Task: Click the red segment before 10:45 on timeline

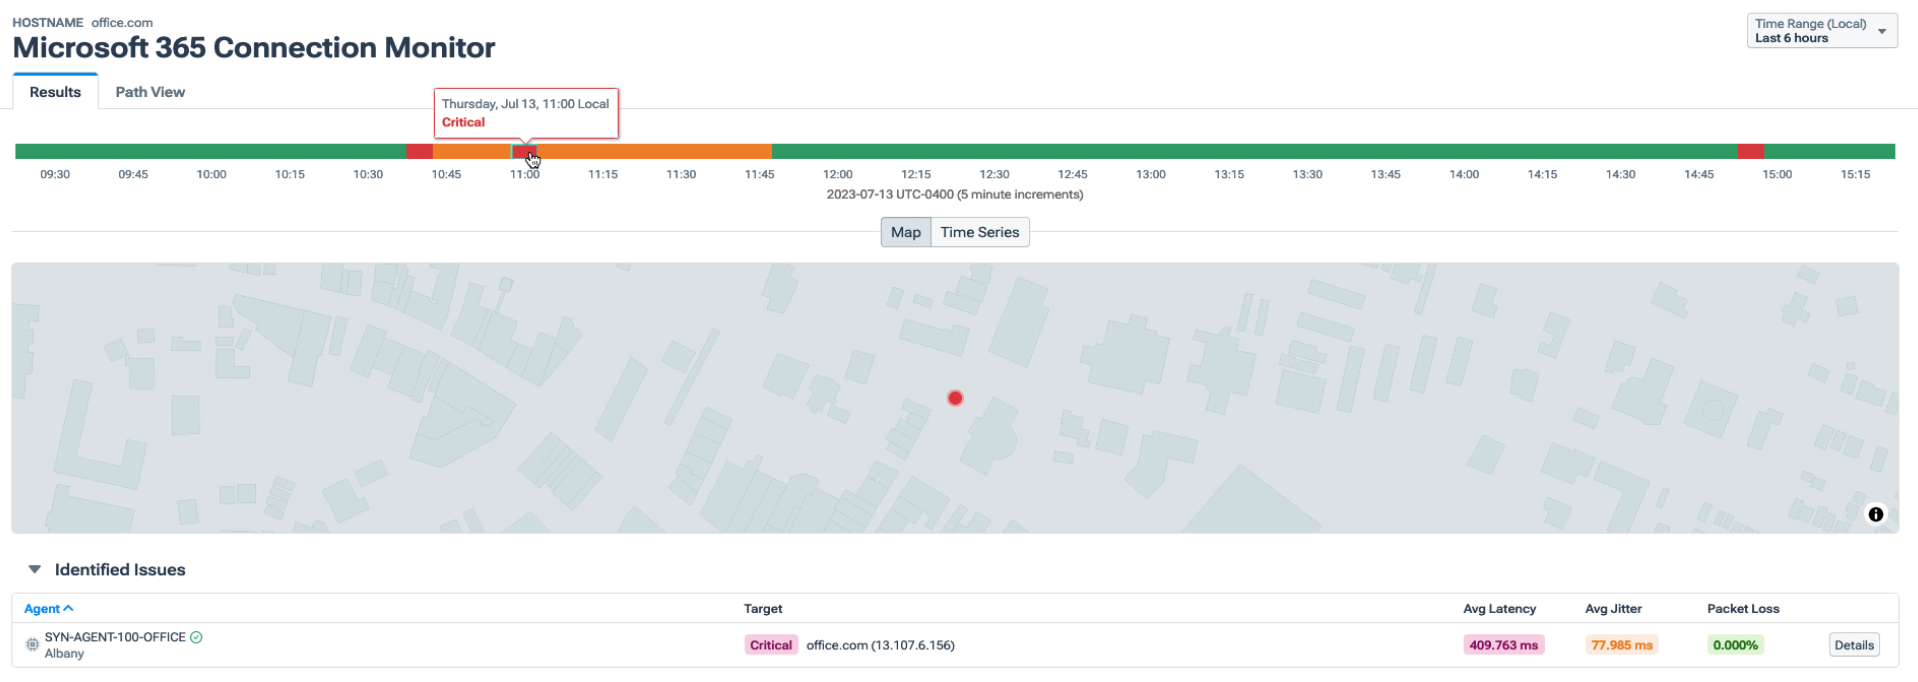Action: pyautogui.click(x=419, y=151)
